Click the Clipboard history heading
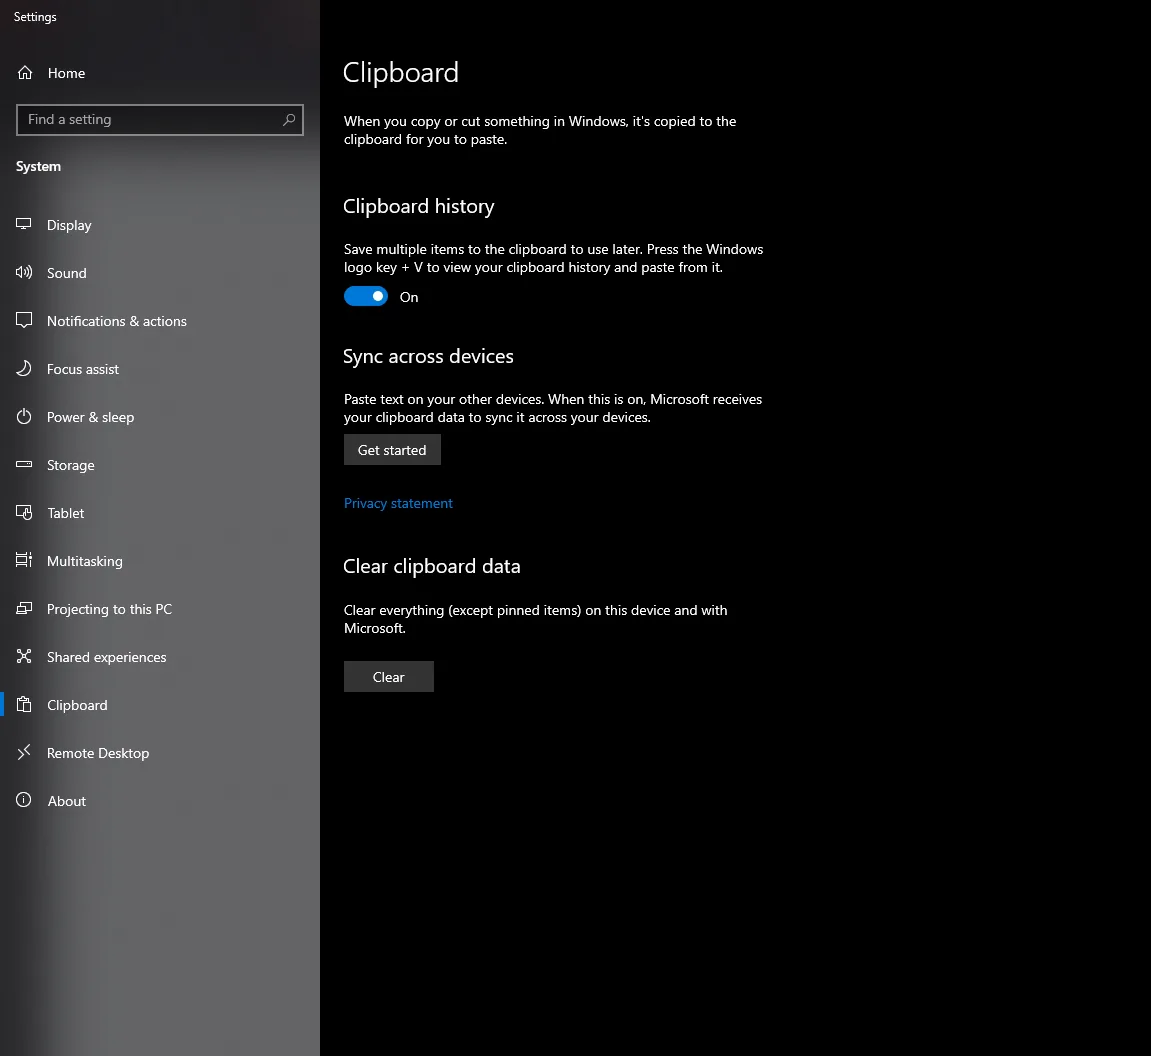Viewport: 1151px width, 1056px height. tap(418, 206)
